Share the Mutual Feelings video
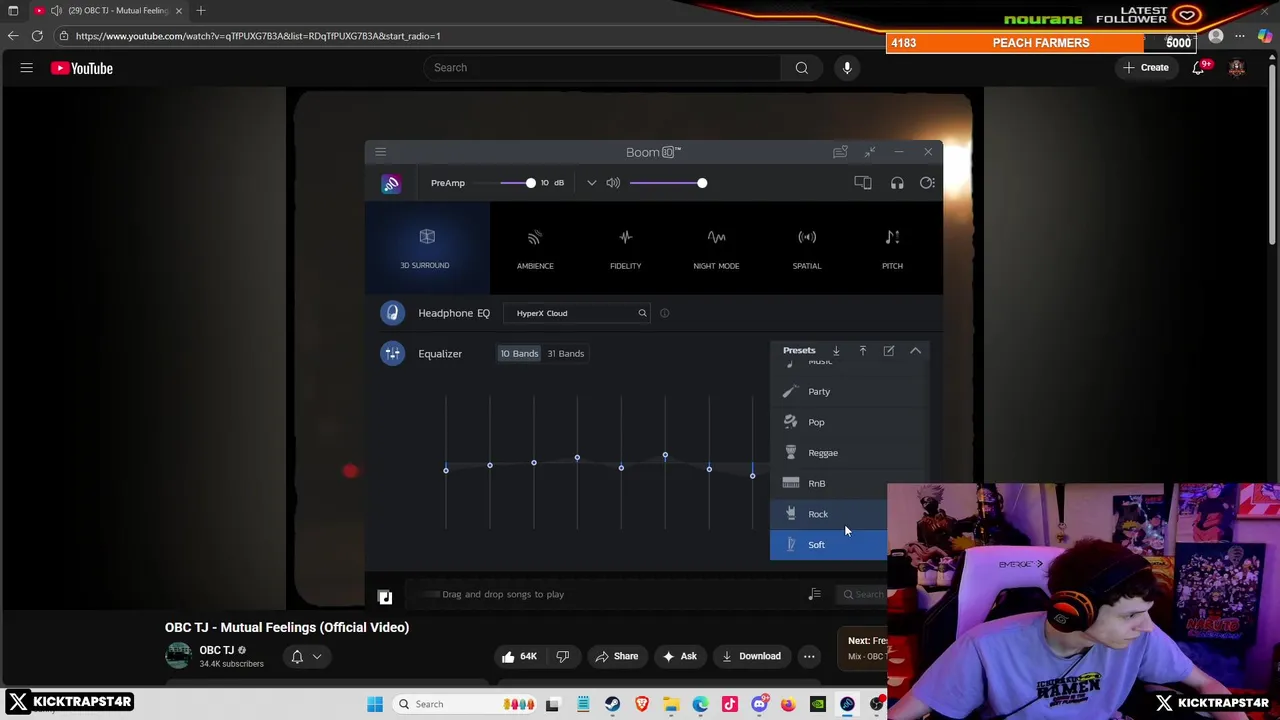Viewport: 1280px width, 720px height. [x=616, y=657]
